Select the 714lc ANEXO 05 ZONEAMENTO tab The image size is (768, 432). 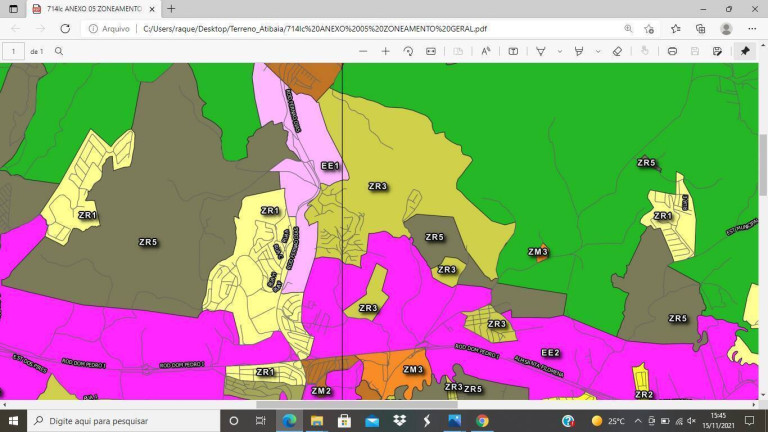[94, 9]
